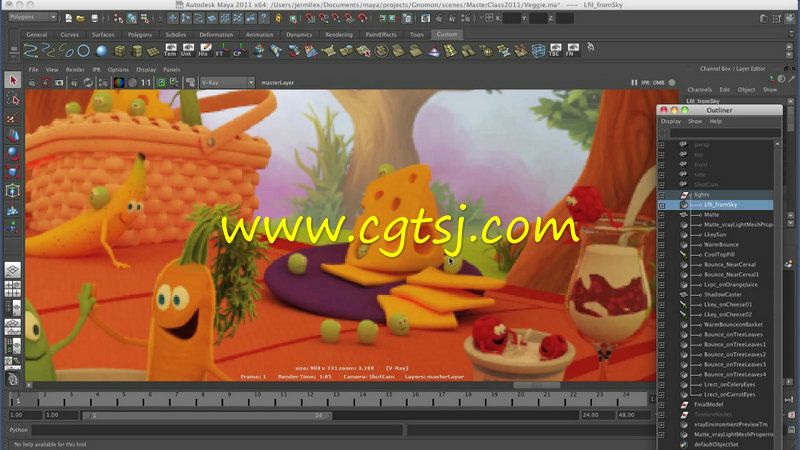Switch to the Rendering shelf tab
The width and height of the screenshot is (800, 450).
(x=339, y=35)
